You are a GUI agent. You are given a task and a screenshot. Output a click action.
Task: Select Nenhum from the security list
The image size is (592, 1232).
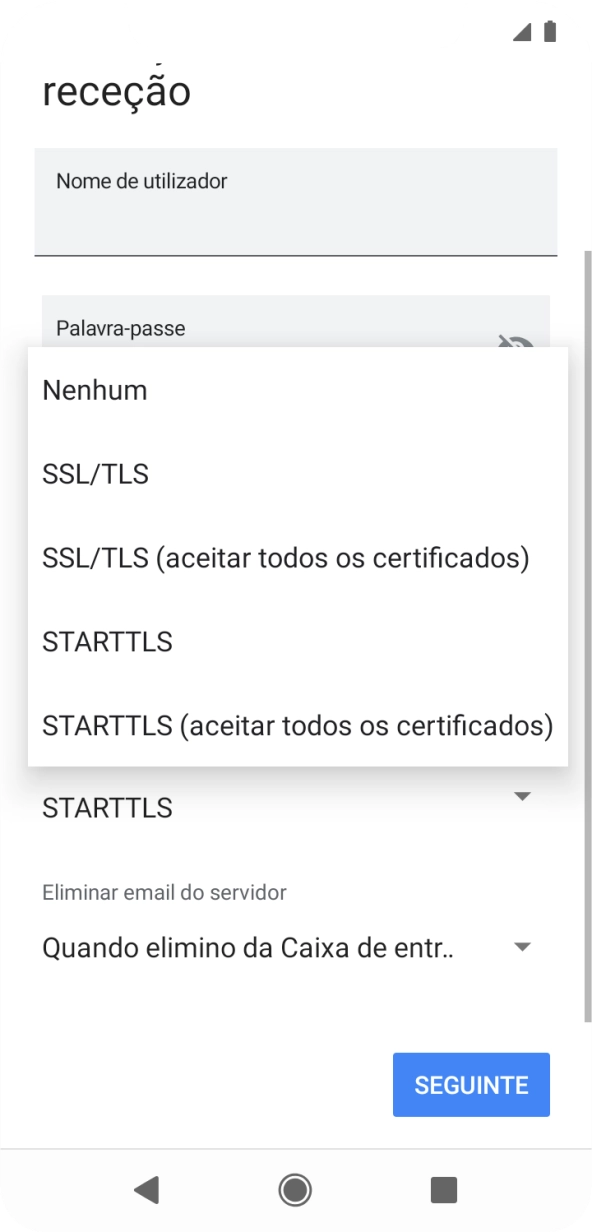[x=94, y=390]
